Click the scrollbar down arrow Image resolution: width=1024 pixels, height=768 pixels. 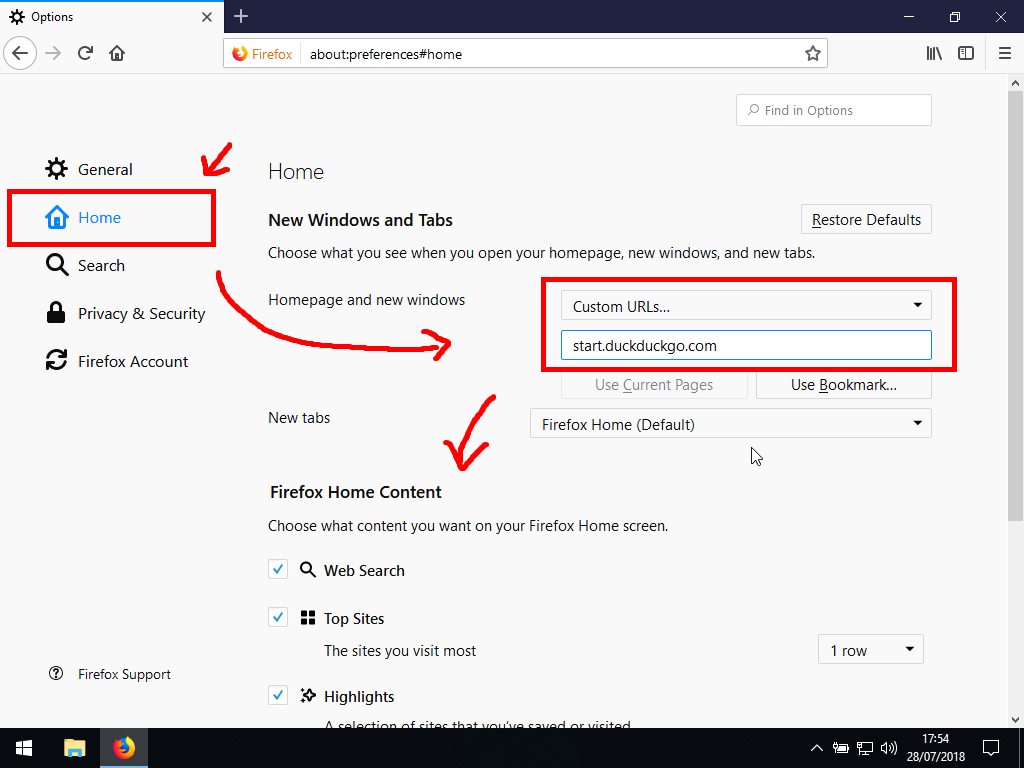coord(1015,720)
